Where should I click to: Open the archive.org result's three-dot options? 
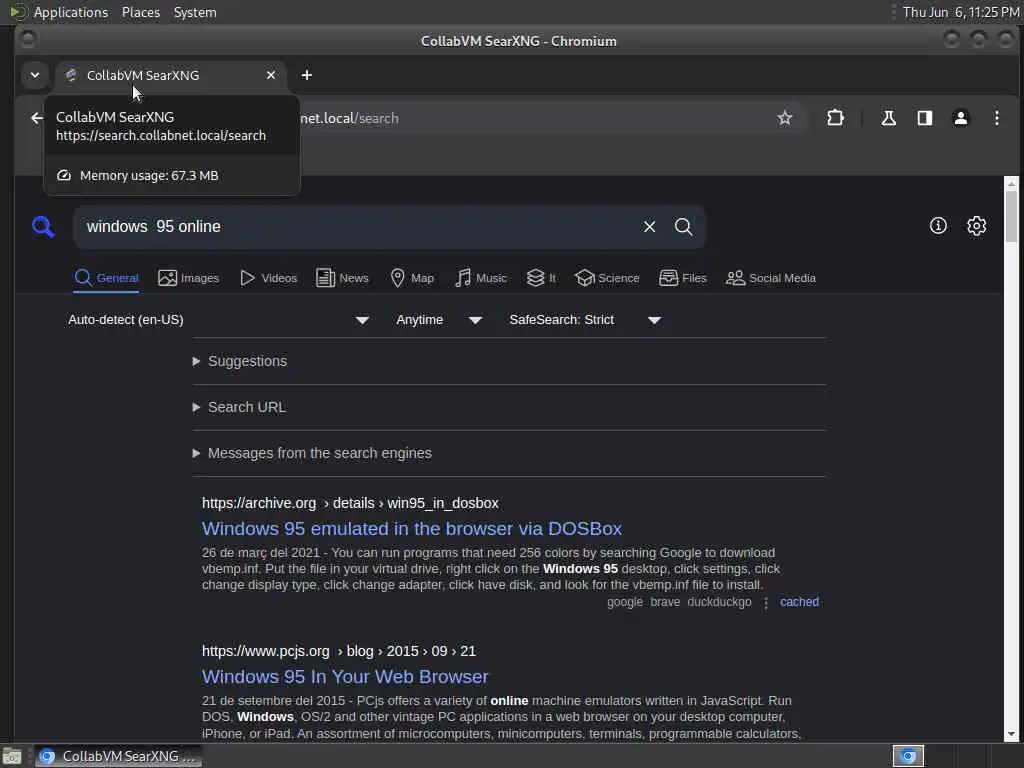(x=765, y=603)
